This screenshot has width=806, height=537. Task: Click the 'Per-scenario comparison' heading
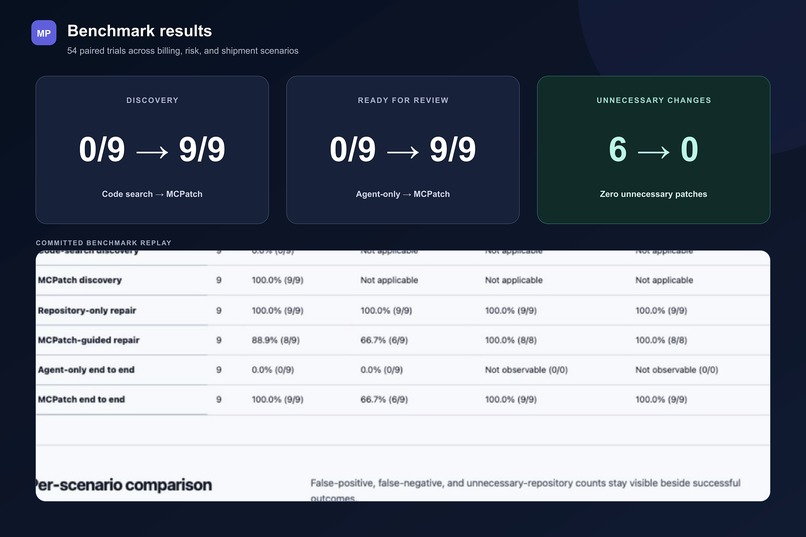(x=123, y=485)
